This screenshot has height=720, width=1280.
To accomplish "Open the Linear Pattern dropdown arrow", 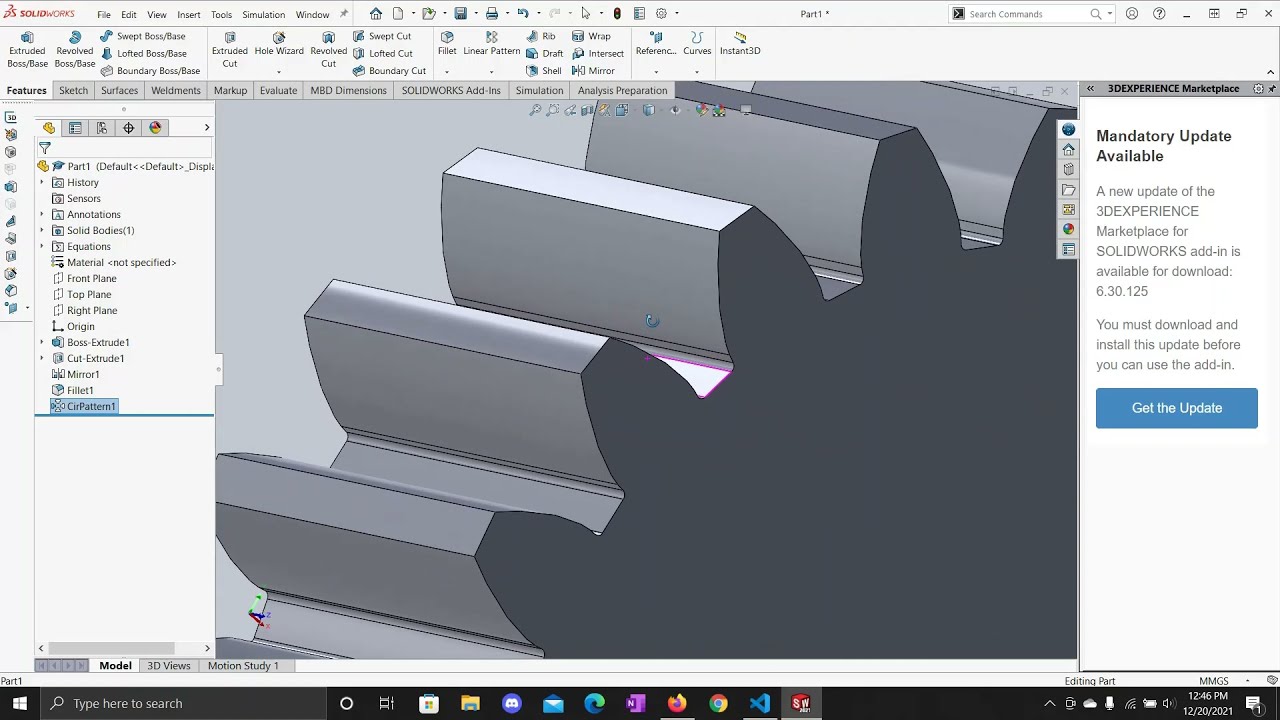I will click(491, 72).
